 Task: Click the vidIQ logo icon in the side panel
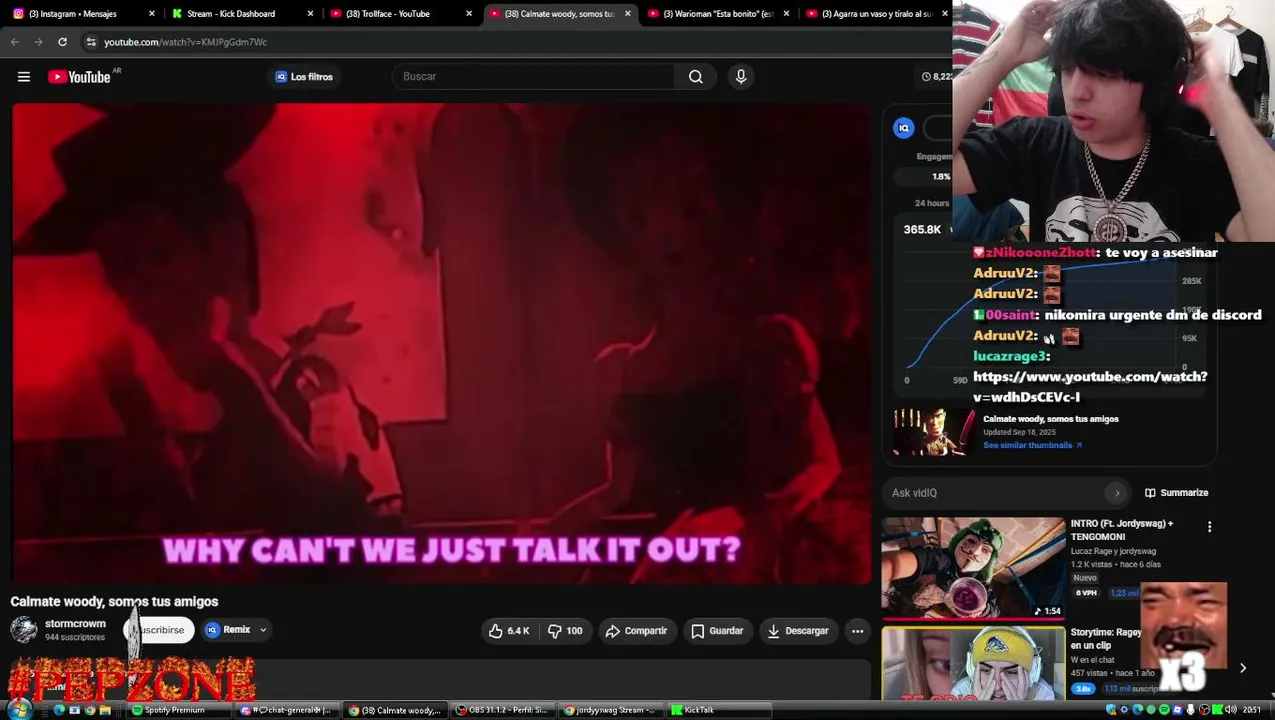tap(904, 128)
